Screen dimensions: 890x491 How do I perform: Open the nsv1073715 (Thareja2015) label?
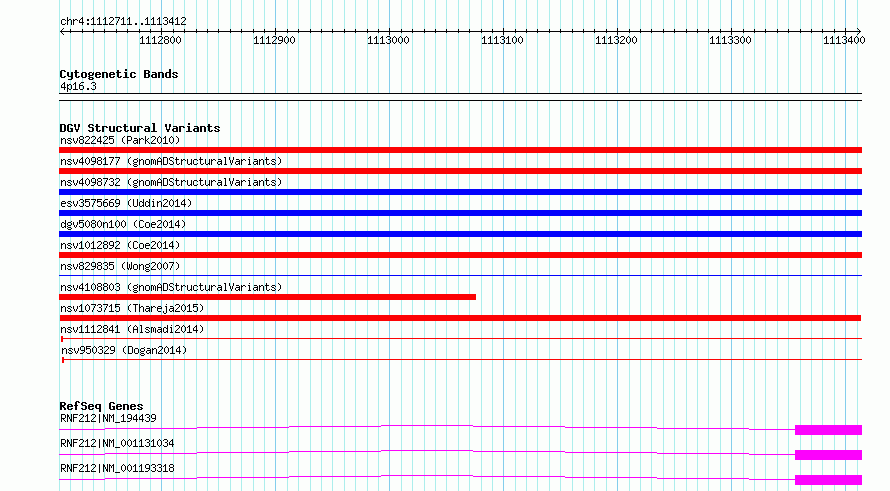click(x=132, y=308)
